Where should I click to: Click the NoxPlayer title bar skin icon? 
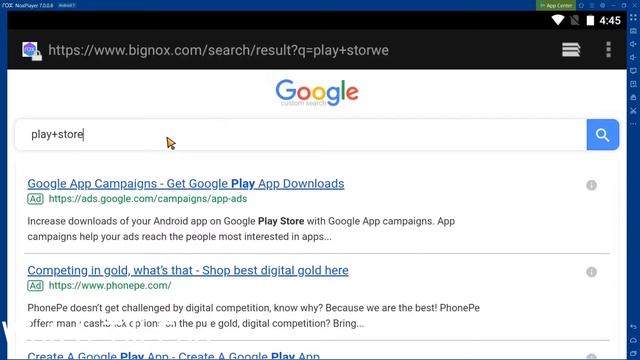pos(581,5)
